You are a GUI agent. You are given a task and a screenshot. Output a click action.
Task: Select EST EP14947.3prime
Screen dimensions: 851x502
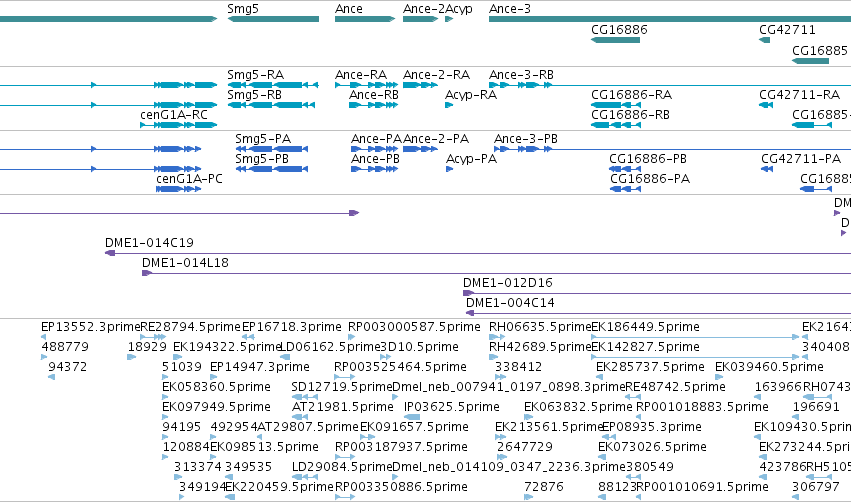[259, 367]
